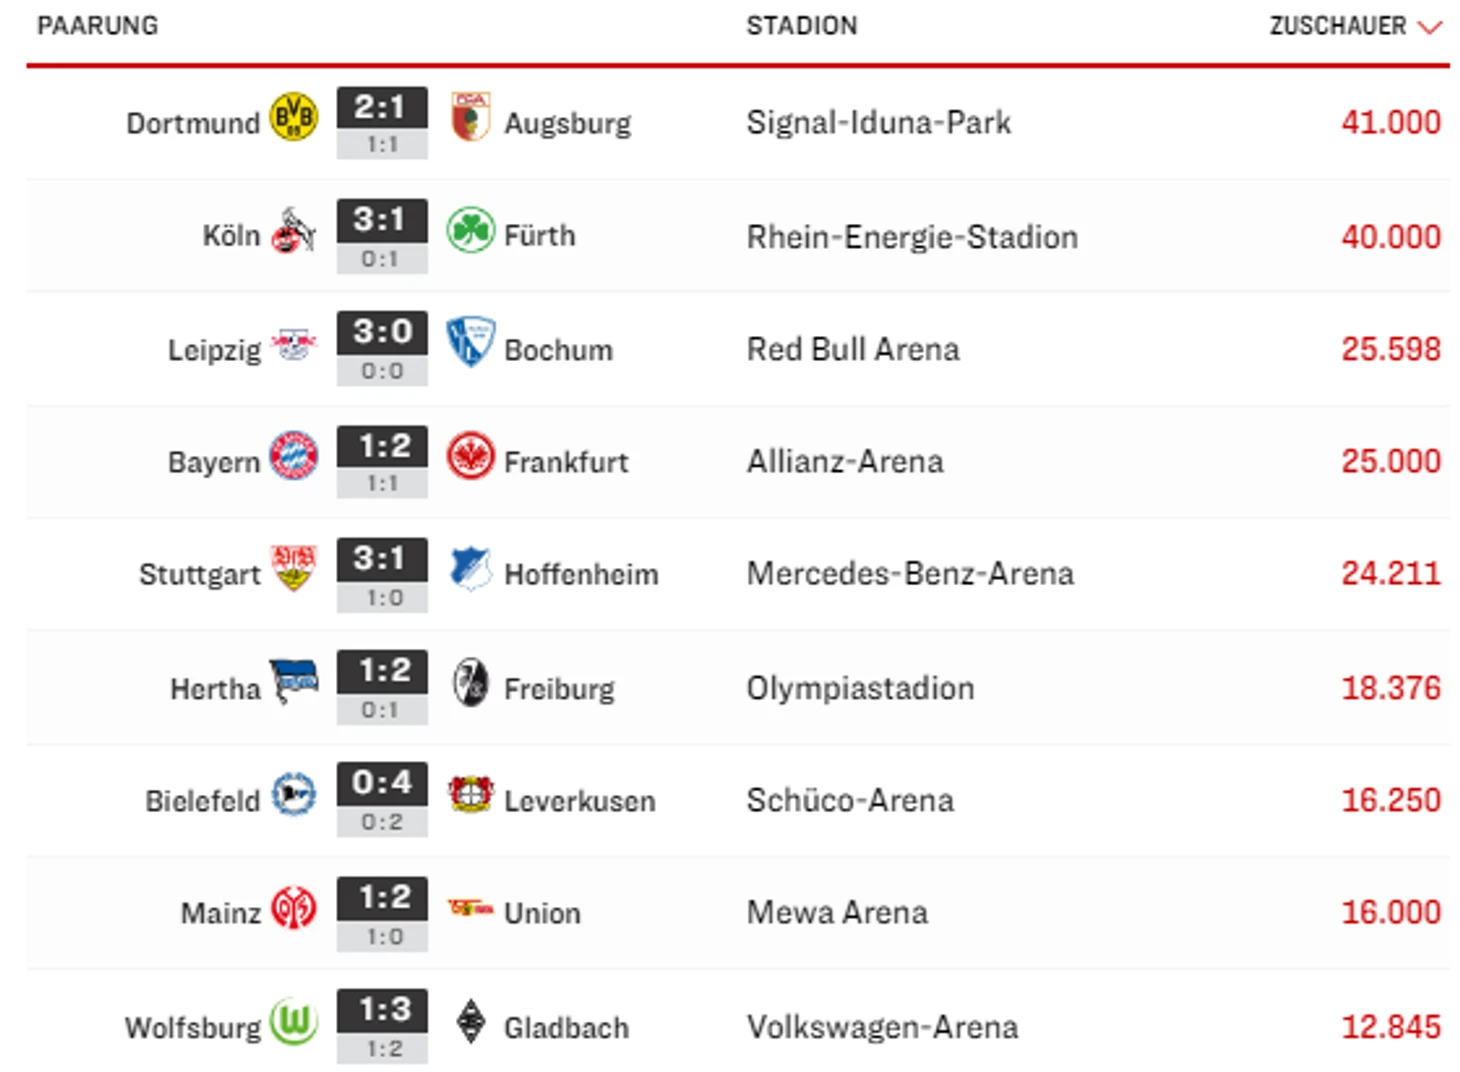1460x1072 pixels.
Task: Open the Hoffenheim team link
Action: pos(581,574)
